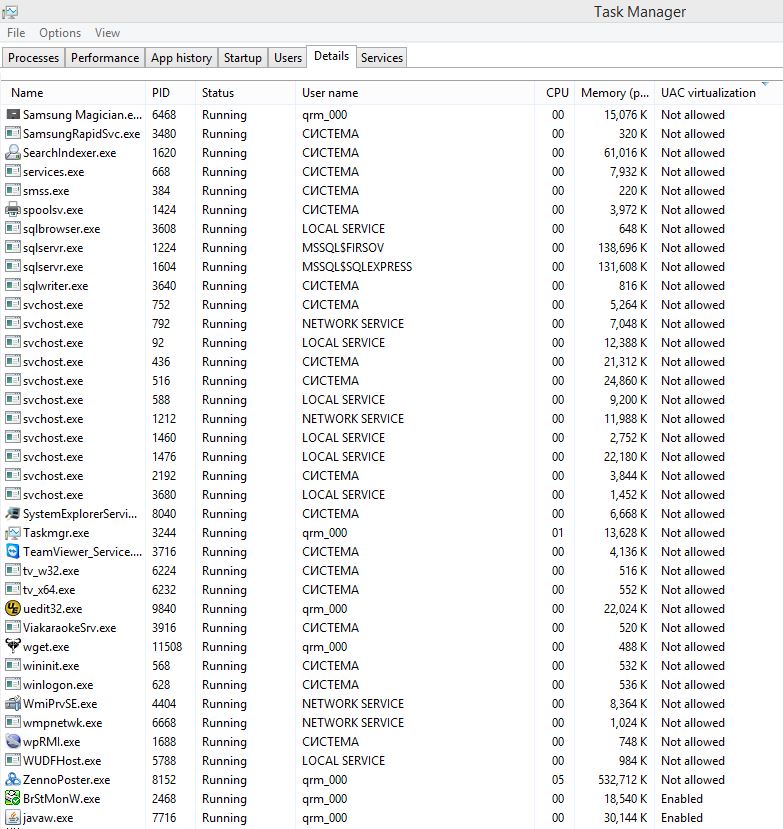Click the Taskmgr.exe process icon
Screen dimensions: 783x829
pyautogui.click(x=13, y=532)
